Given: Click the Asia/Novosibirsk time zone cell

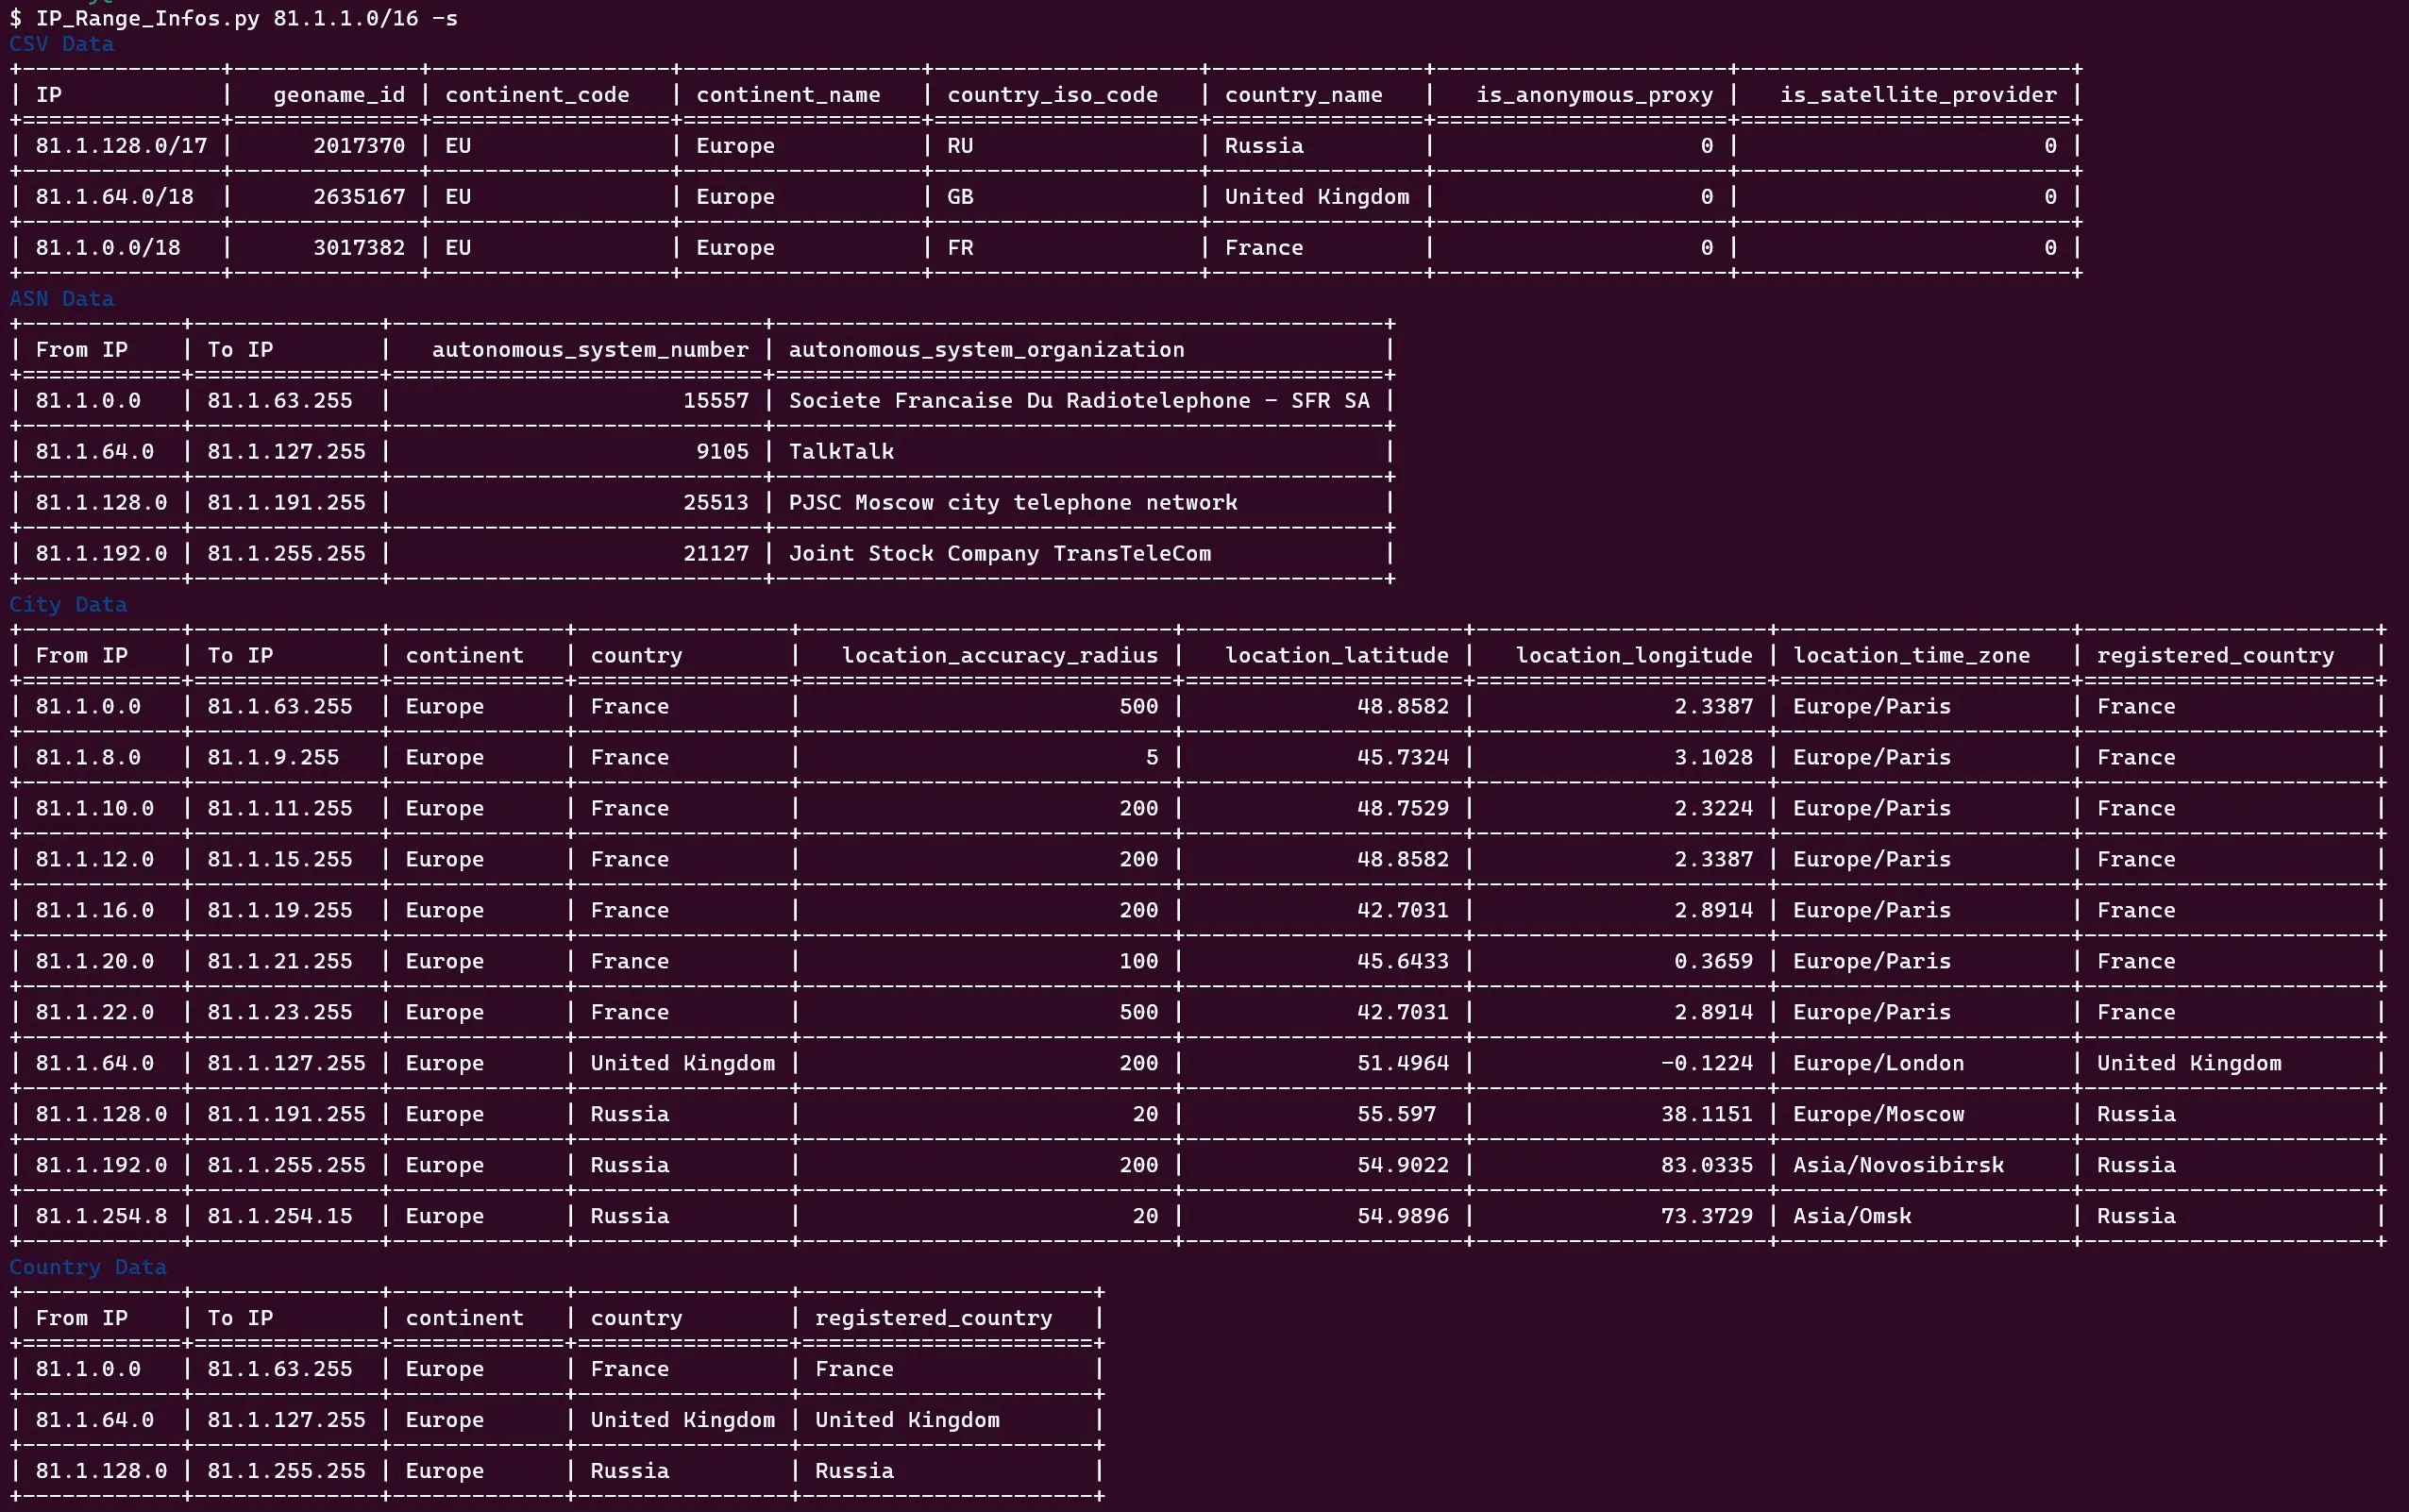Looking at the screenshot, I should pos(1898,1166).
